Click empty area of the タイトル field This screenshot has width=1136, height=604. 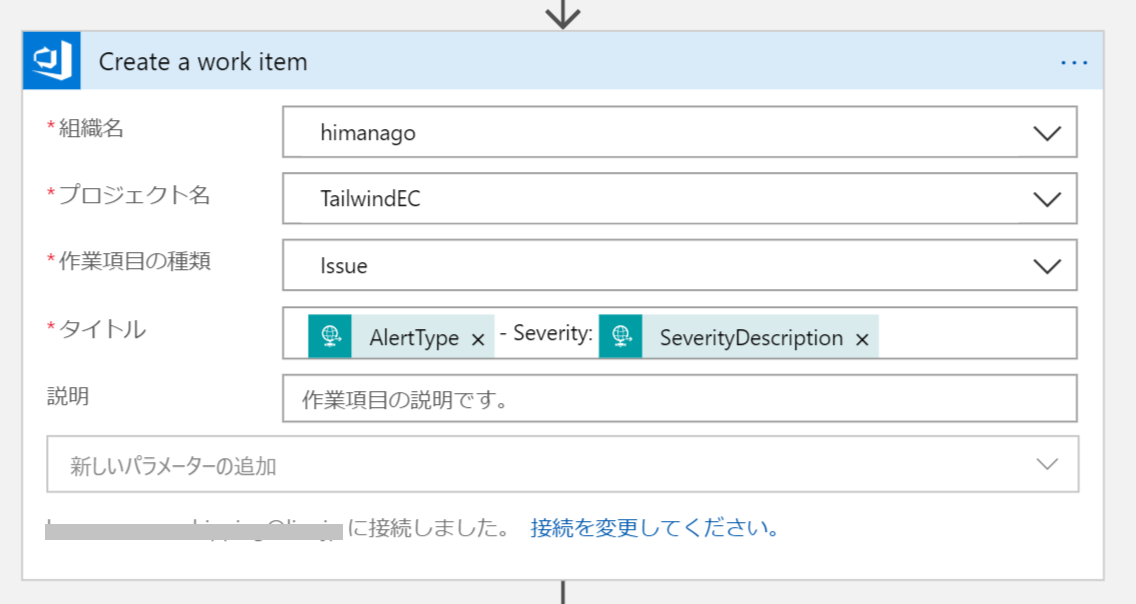coord(977,333)
